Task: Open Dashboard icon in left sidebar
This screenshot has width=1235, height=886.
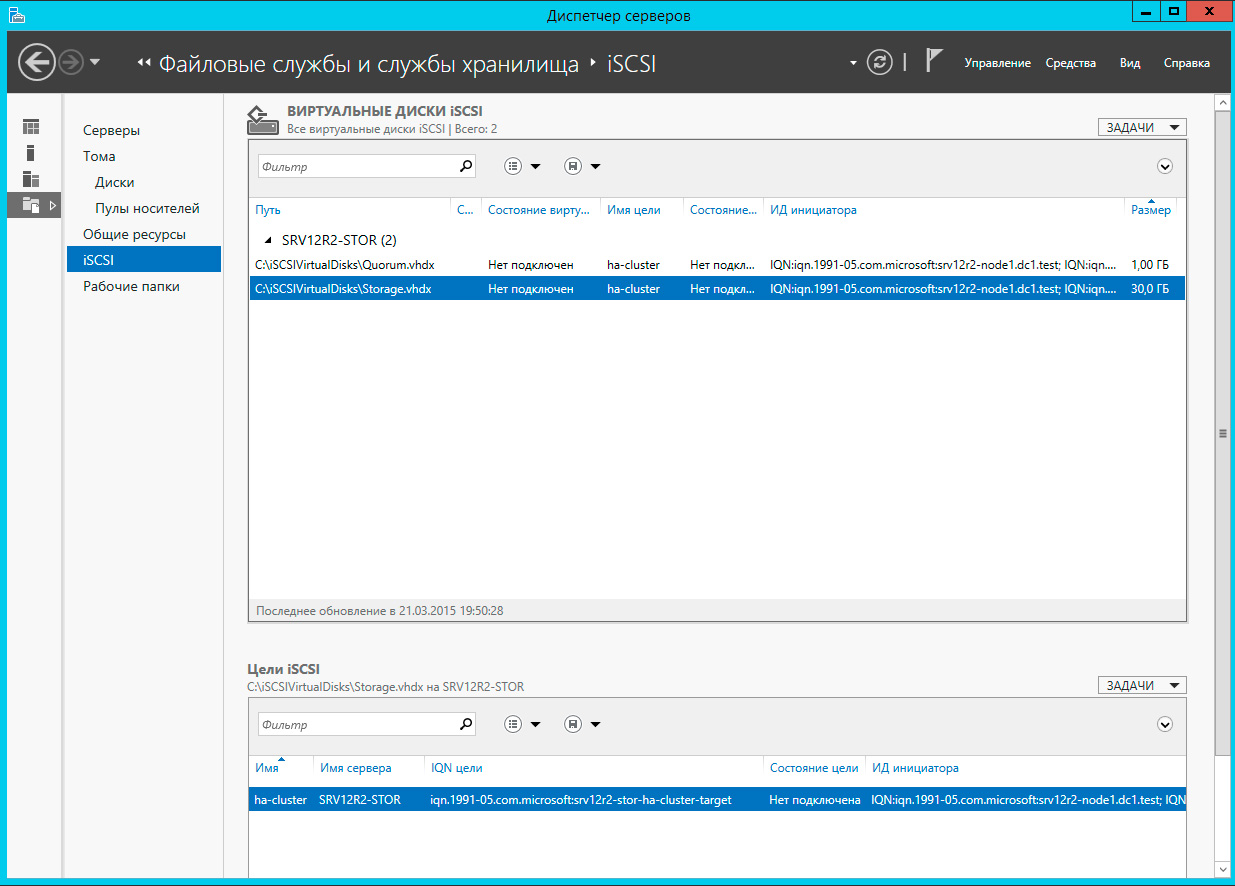Action: click(31, 127)
